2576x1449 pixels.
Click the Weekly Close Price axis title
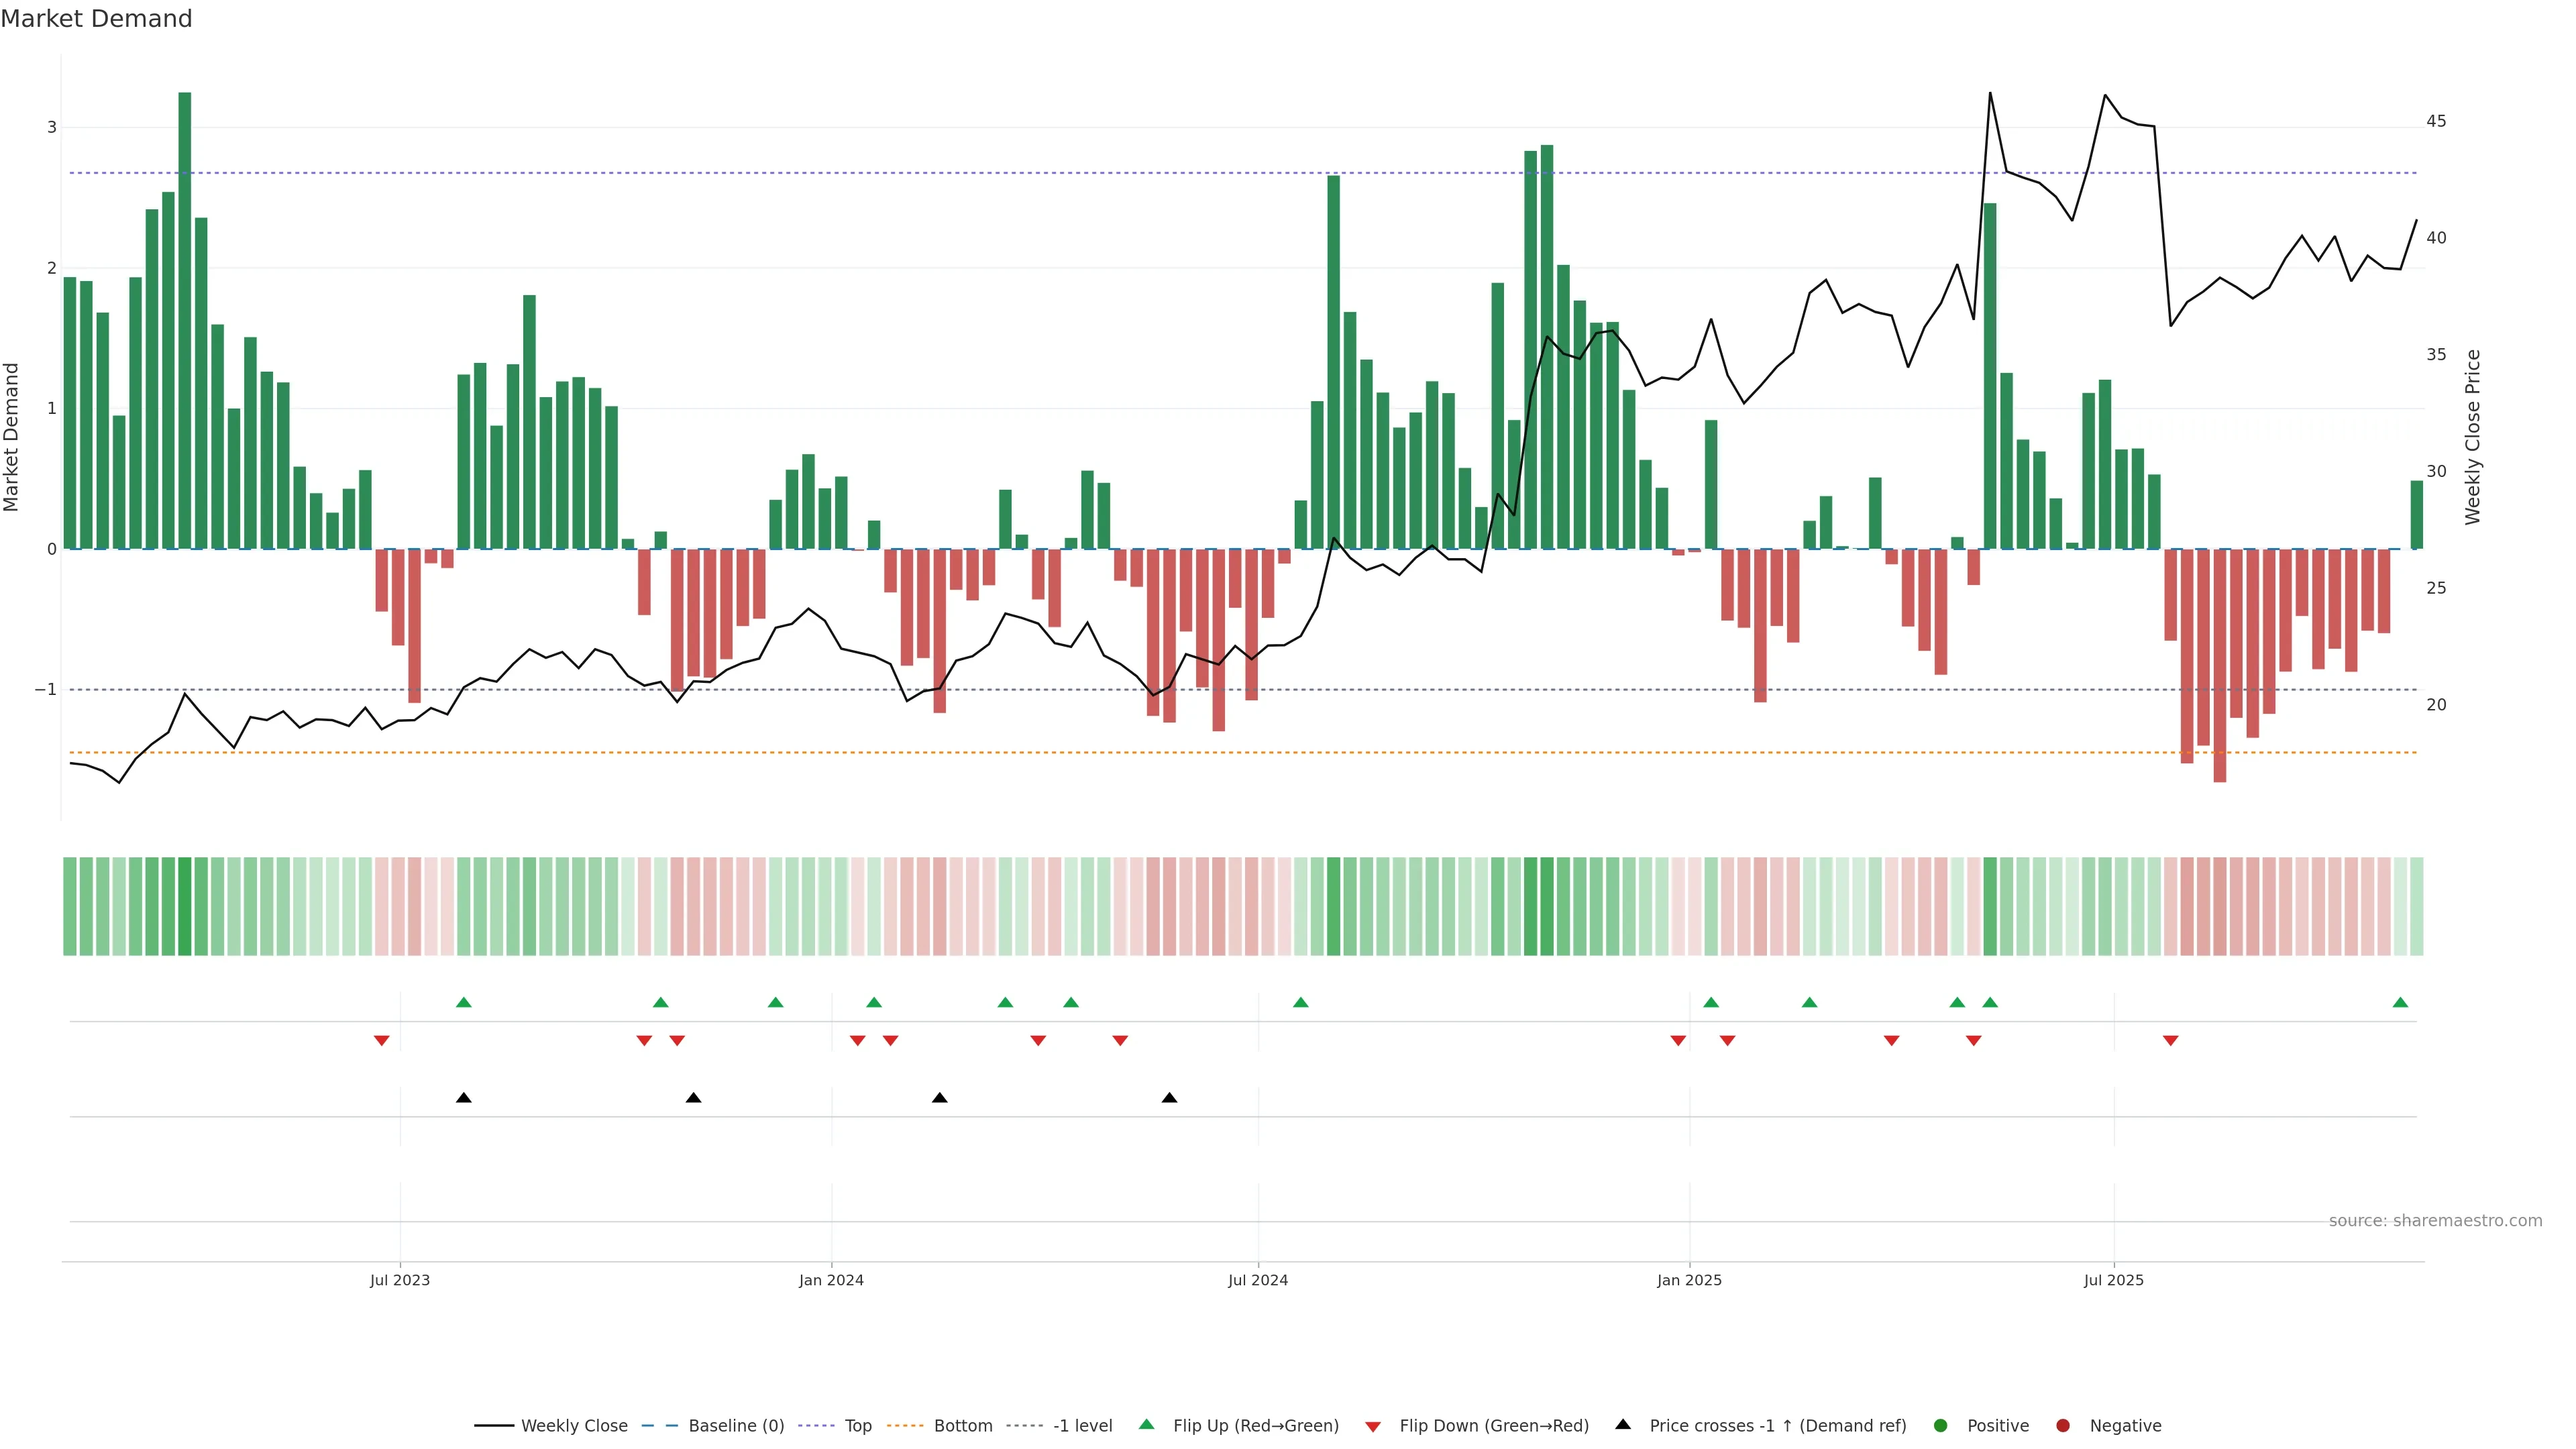click(x=2473, y=437)
